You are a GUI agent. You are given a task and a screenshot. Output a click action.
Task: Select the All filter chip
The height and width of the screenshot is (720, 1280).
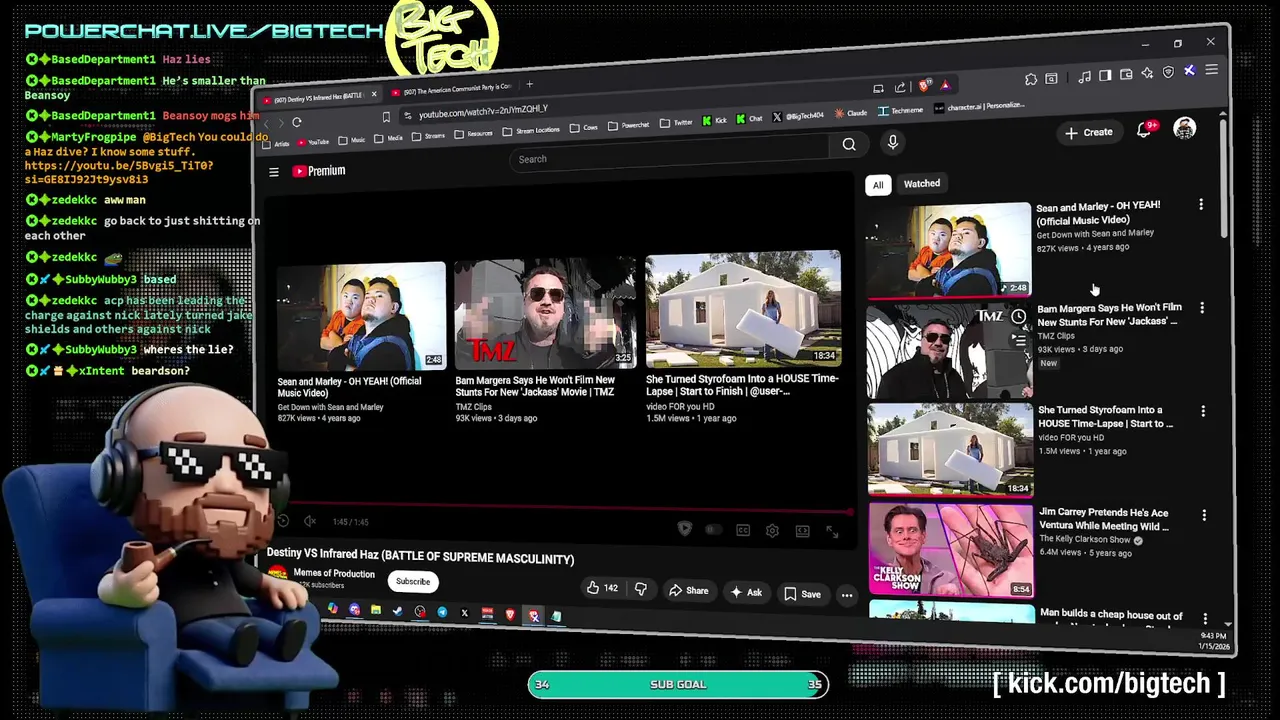pyautogui.click(x=877, y=184)
